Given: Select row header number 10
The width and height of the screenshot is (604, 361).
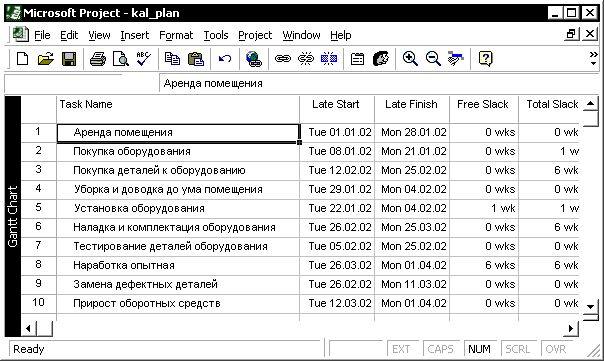Looking at the screenshot, I should click(39, 303).
